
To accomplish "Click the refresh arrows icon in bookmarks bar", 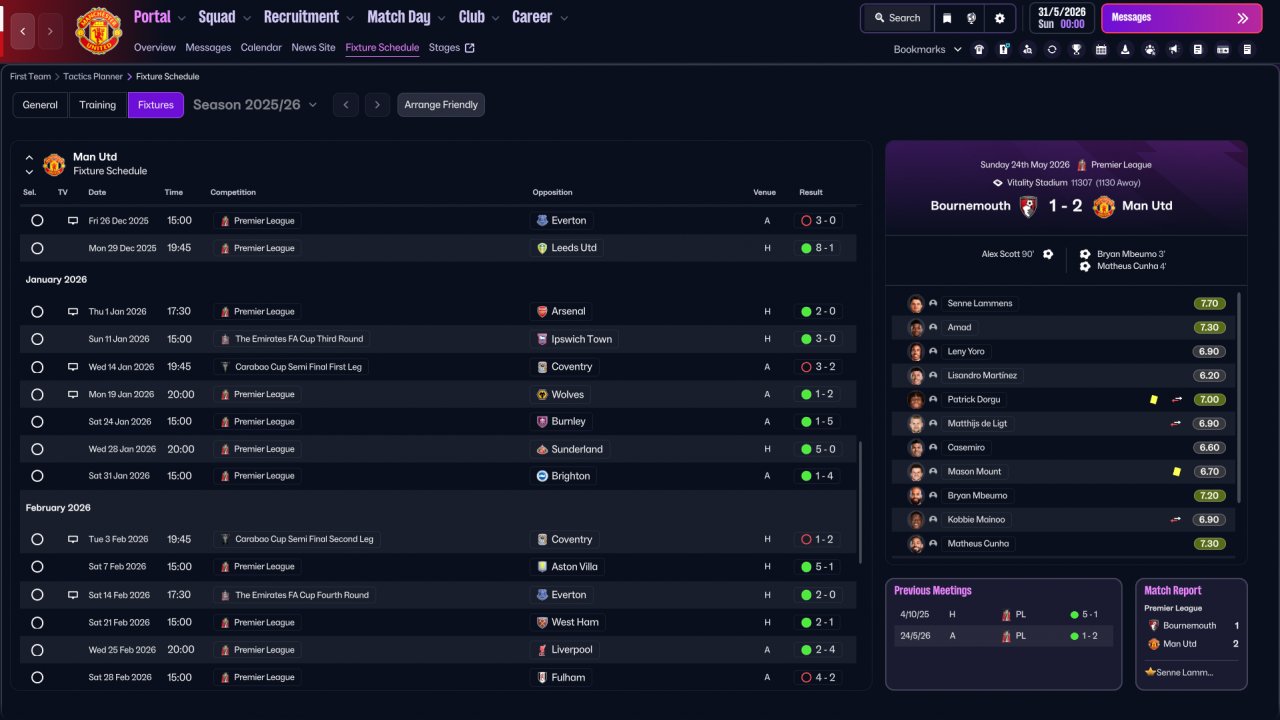I will [x=1052, y=49].
